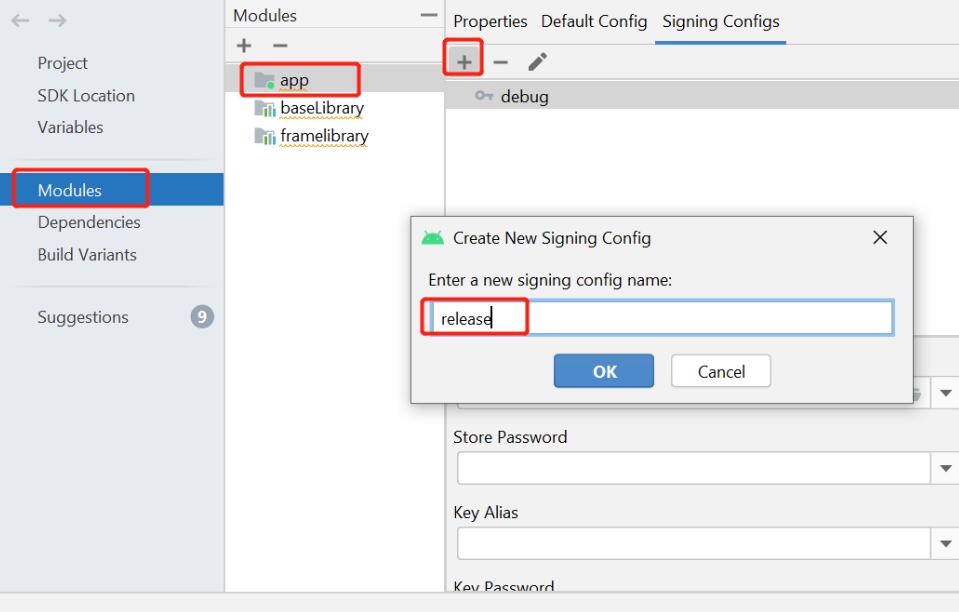959x612 pixels.
Task: Select the framelibrary module
Action: [324, 136]
